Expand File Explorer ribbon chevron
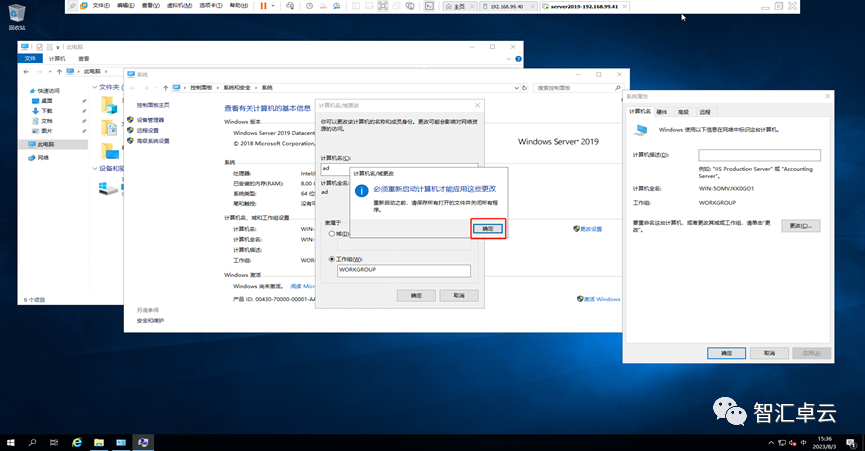The width and height of the screenshot is (865, 451). [509, 59]
